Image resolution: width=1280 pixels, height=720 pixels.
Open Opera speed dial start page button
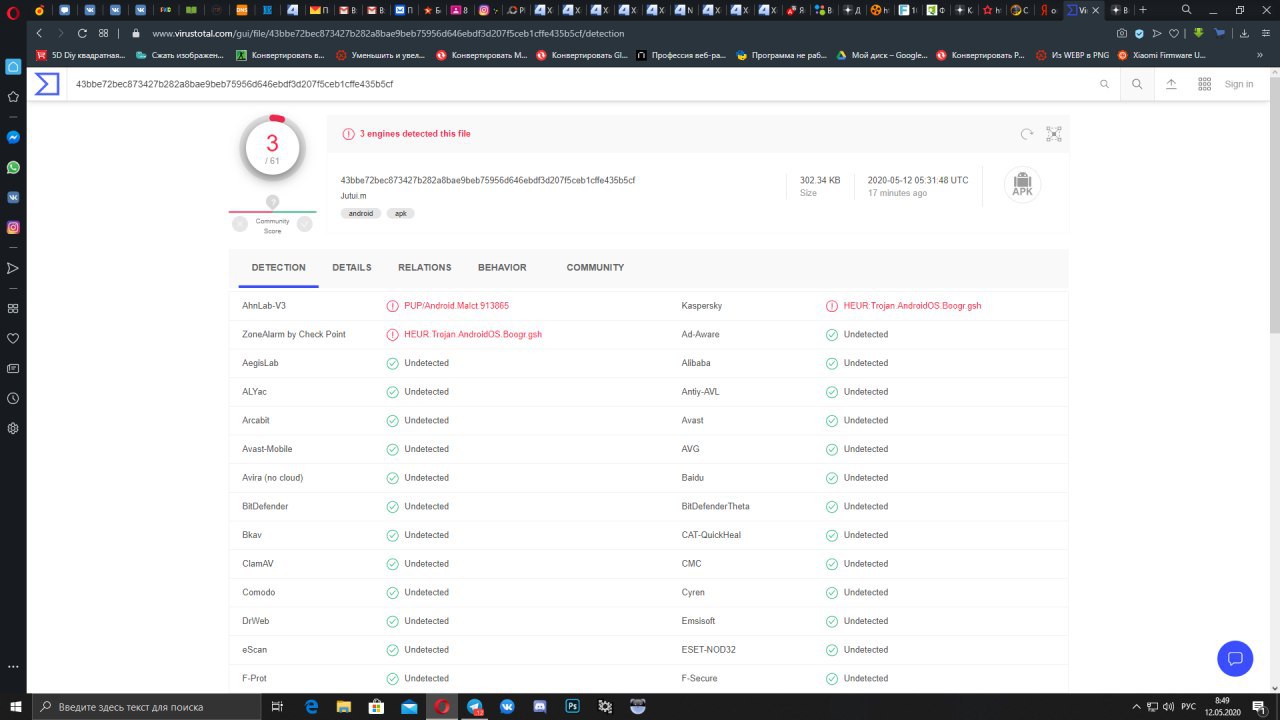coord(103,33)
